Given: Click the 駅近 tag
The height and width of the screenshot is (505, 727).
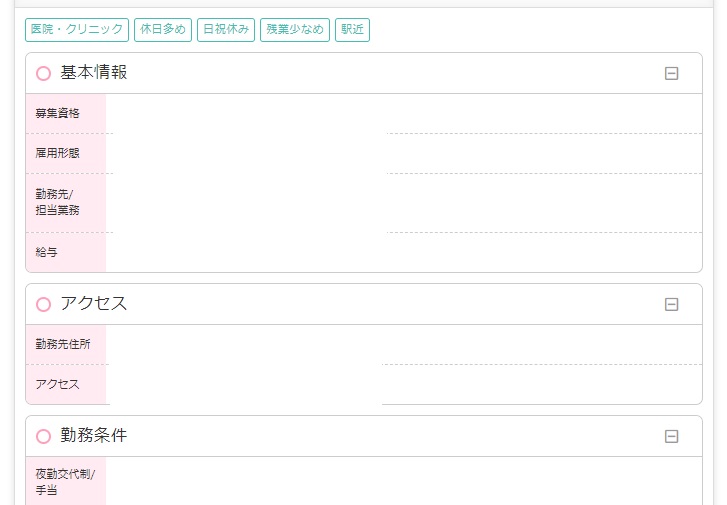Looking at the screenshot, I should [352, 30].
